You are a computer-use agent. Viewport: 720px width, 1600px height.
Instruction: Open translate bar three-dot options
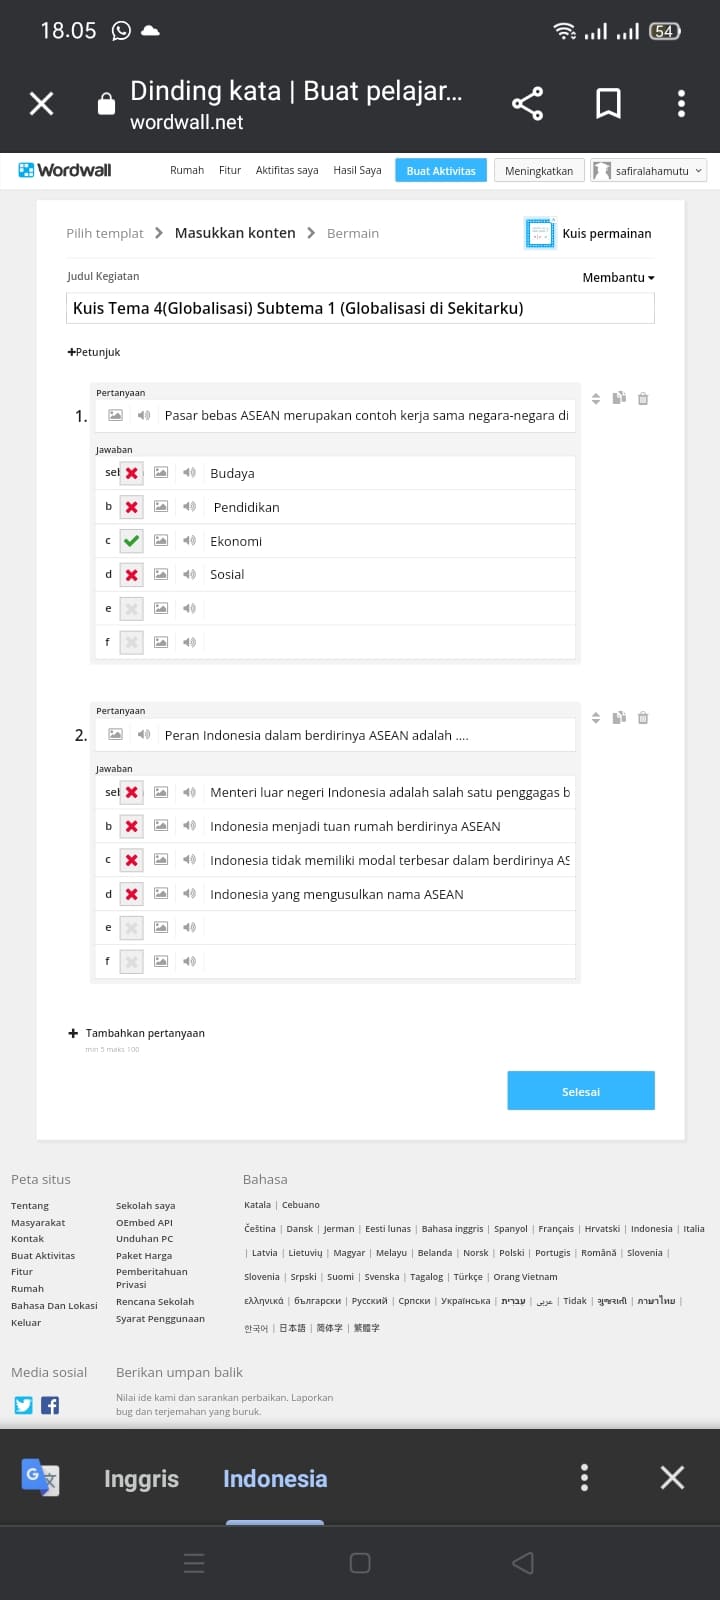[x=585, y=1478]
